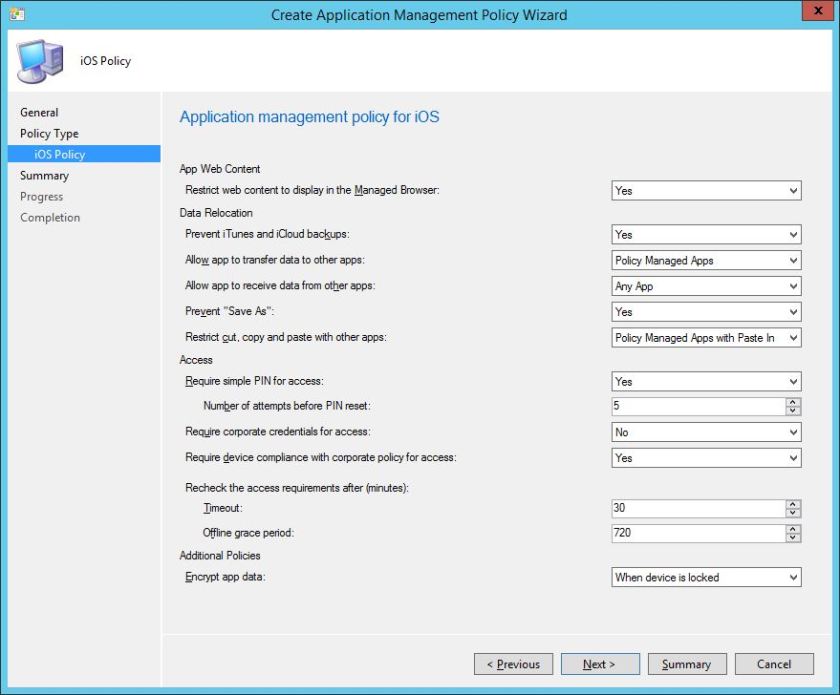Select the Policy Type step in the sidebar

click(x=53, y=133)
